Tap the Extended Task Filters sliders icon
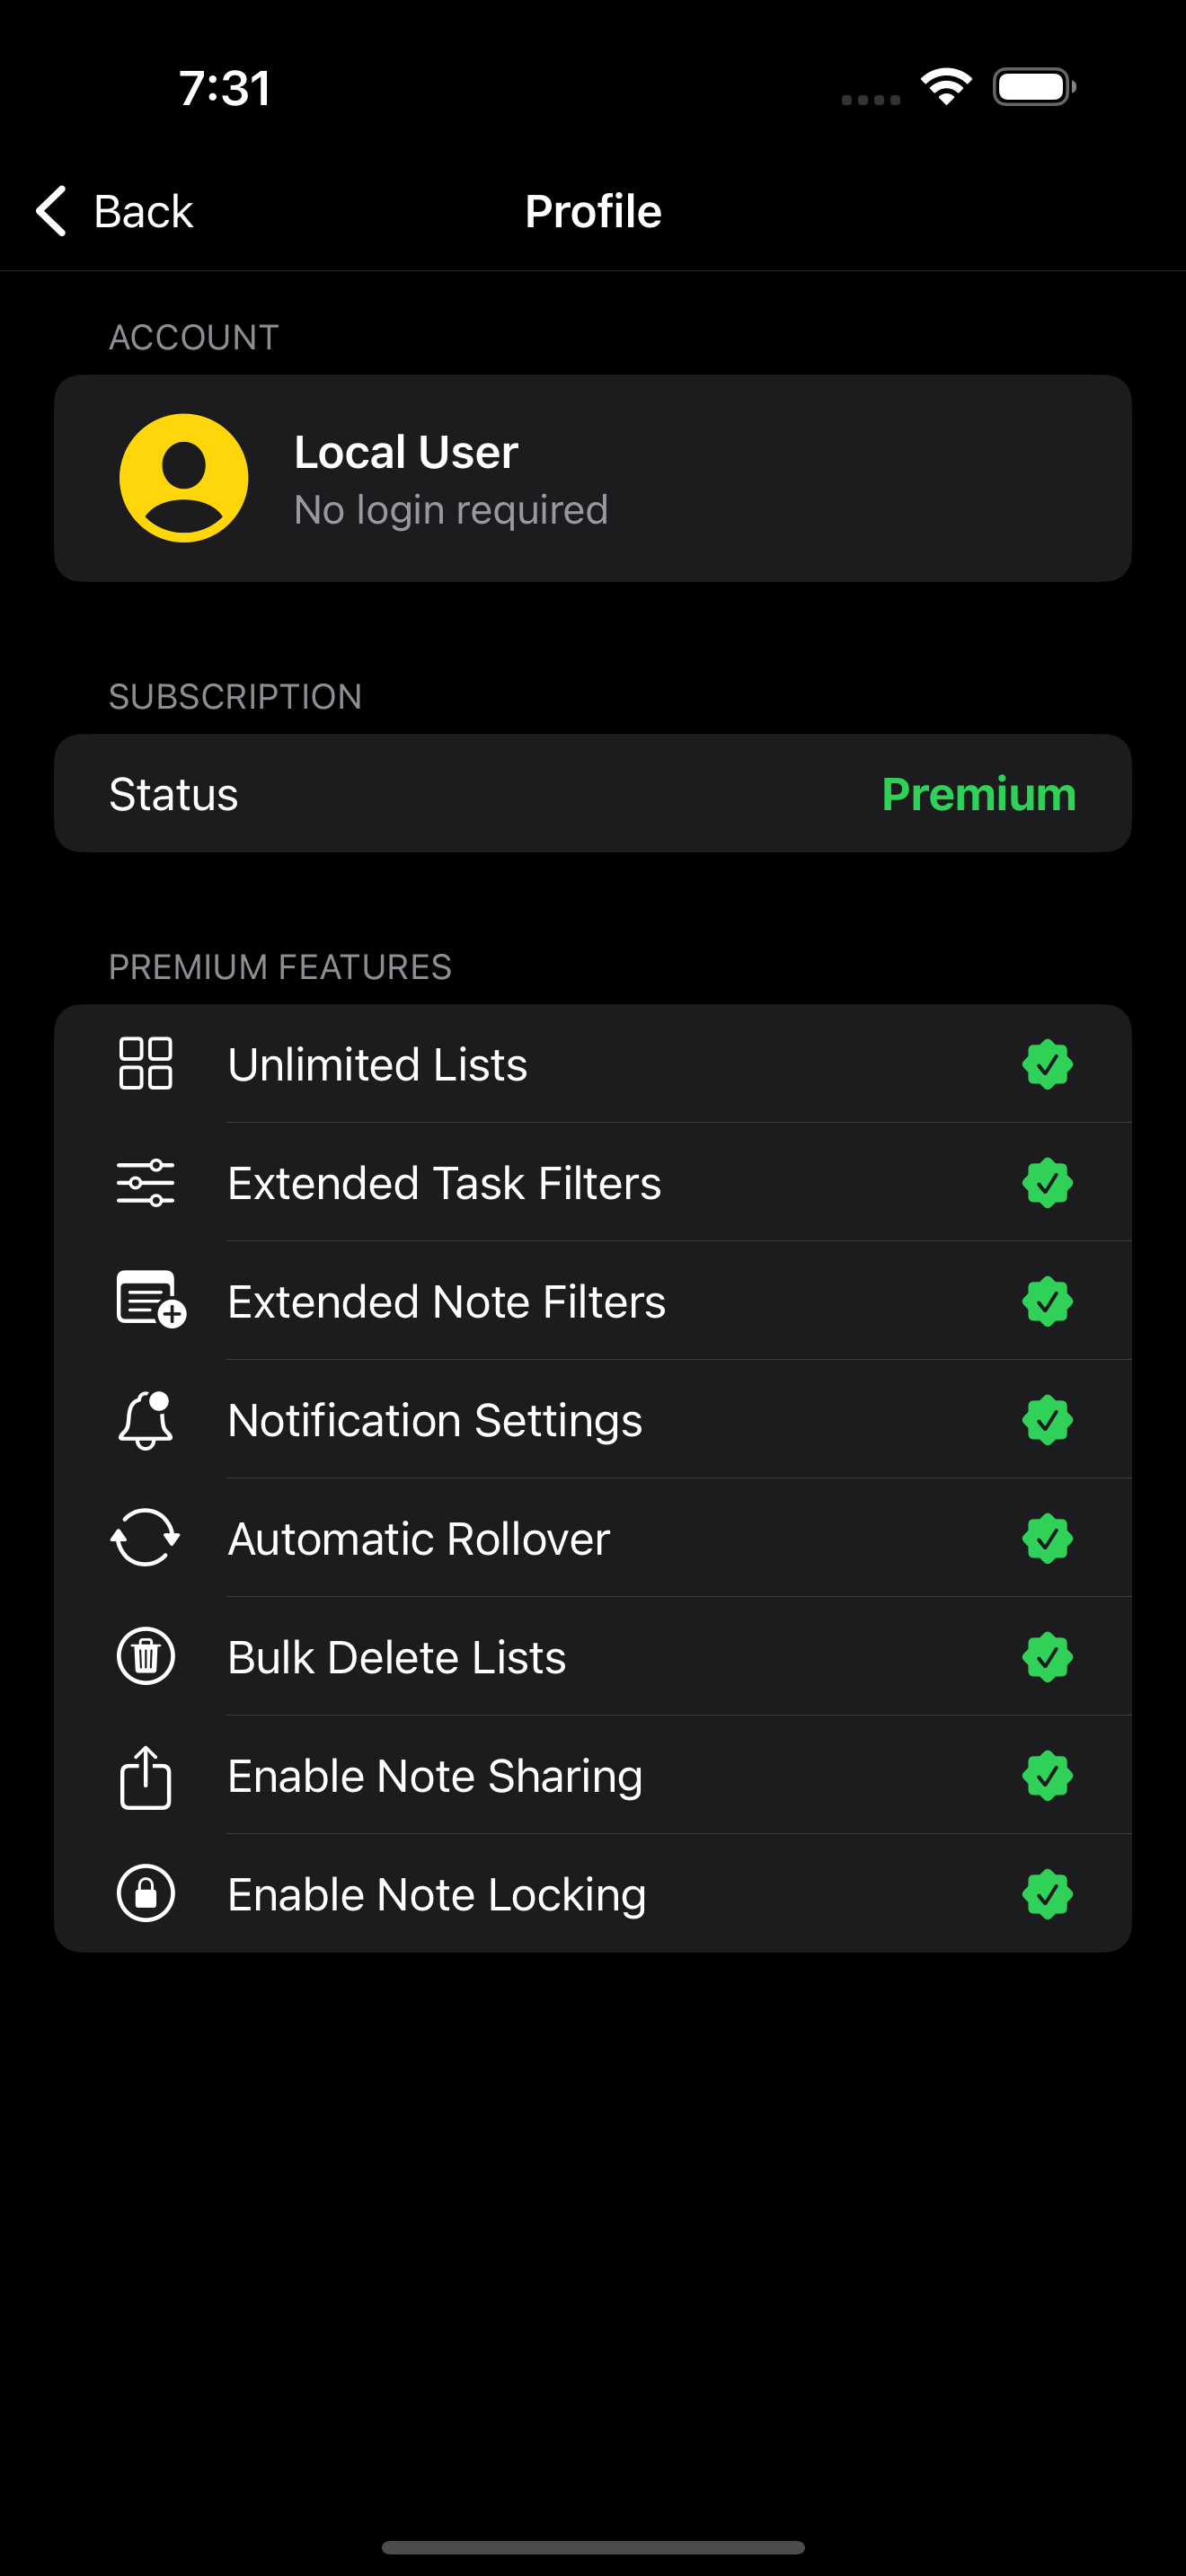 point(146,1182)
